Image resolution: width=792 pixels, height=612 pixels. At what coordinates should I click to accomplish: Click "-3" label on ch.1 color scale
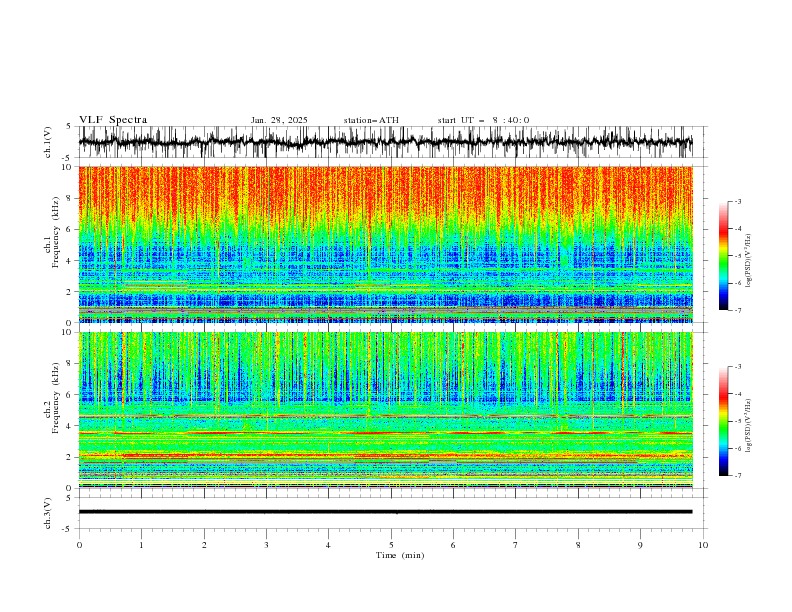tap(738, 201)
